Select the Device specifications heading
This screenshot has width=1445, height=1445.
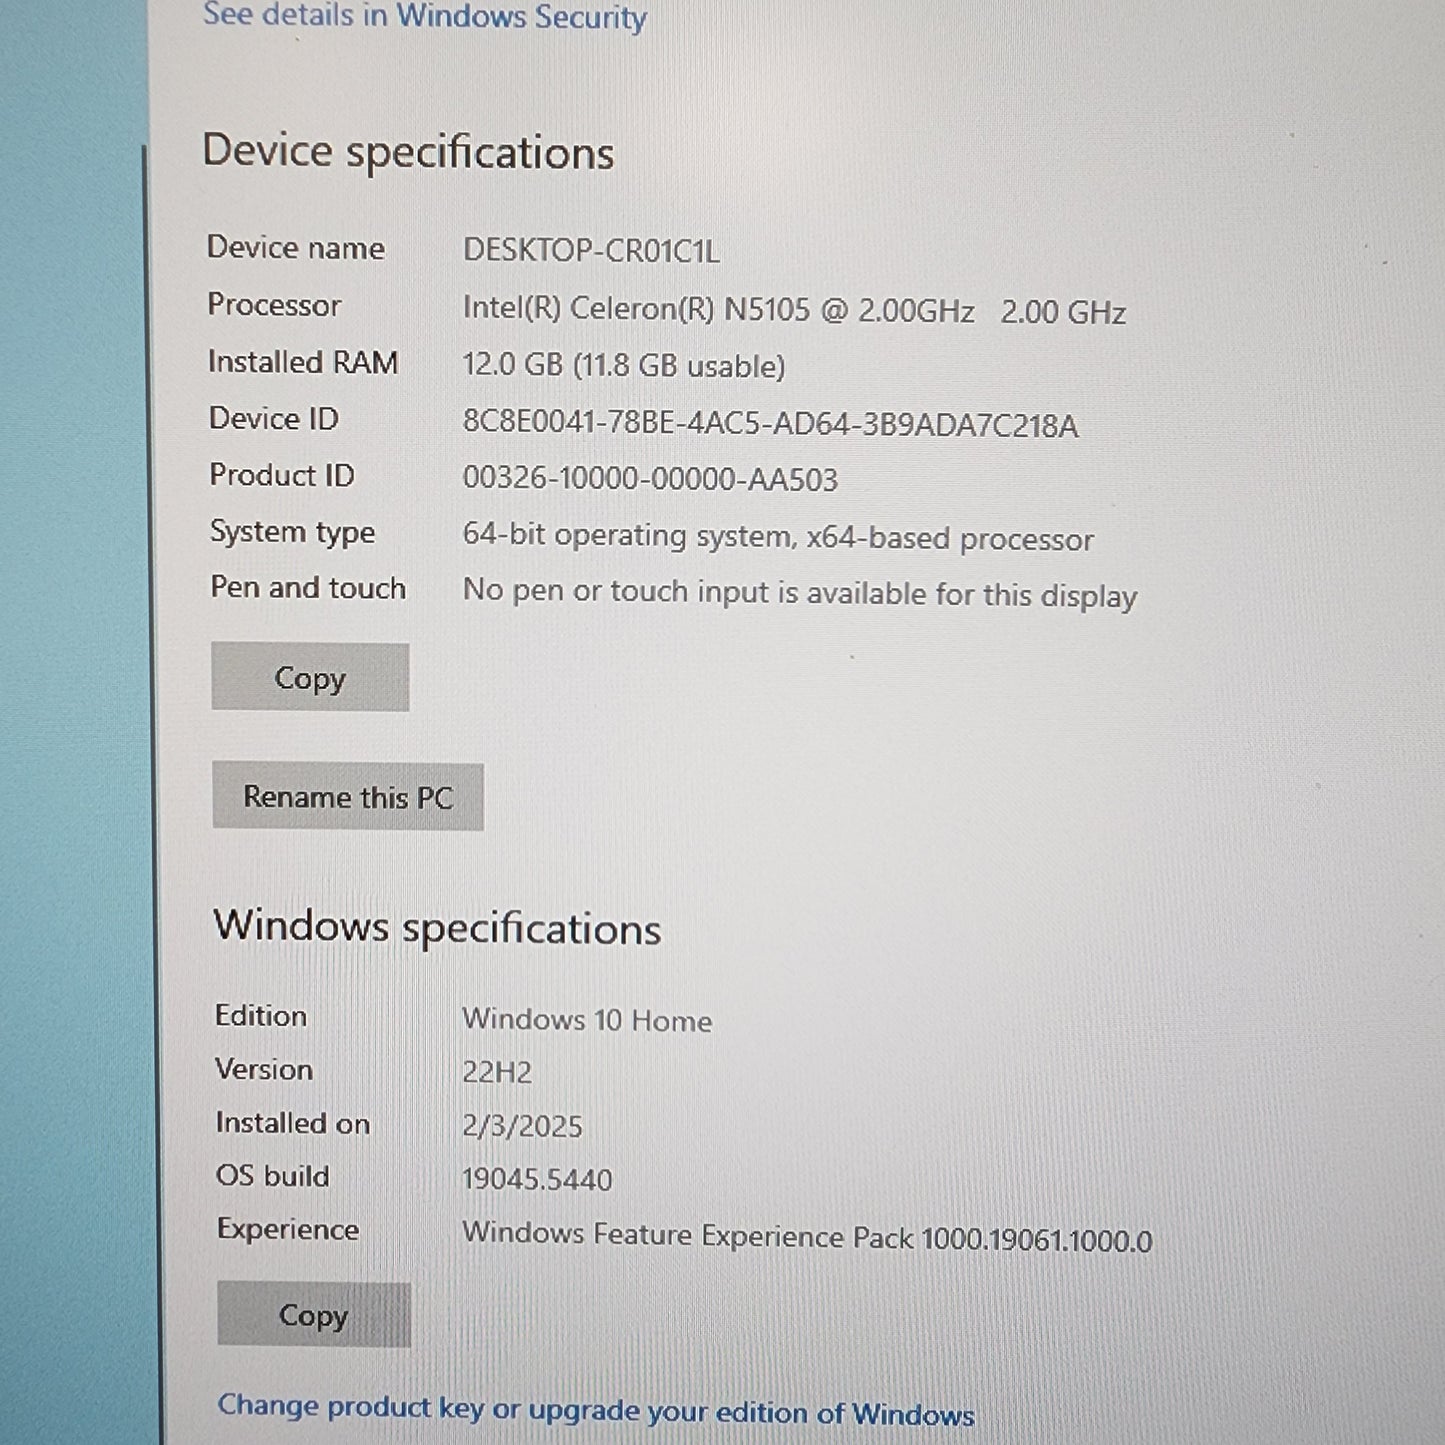(408, 153)
